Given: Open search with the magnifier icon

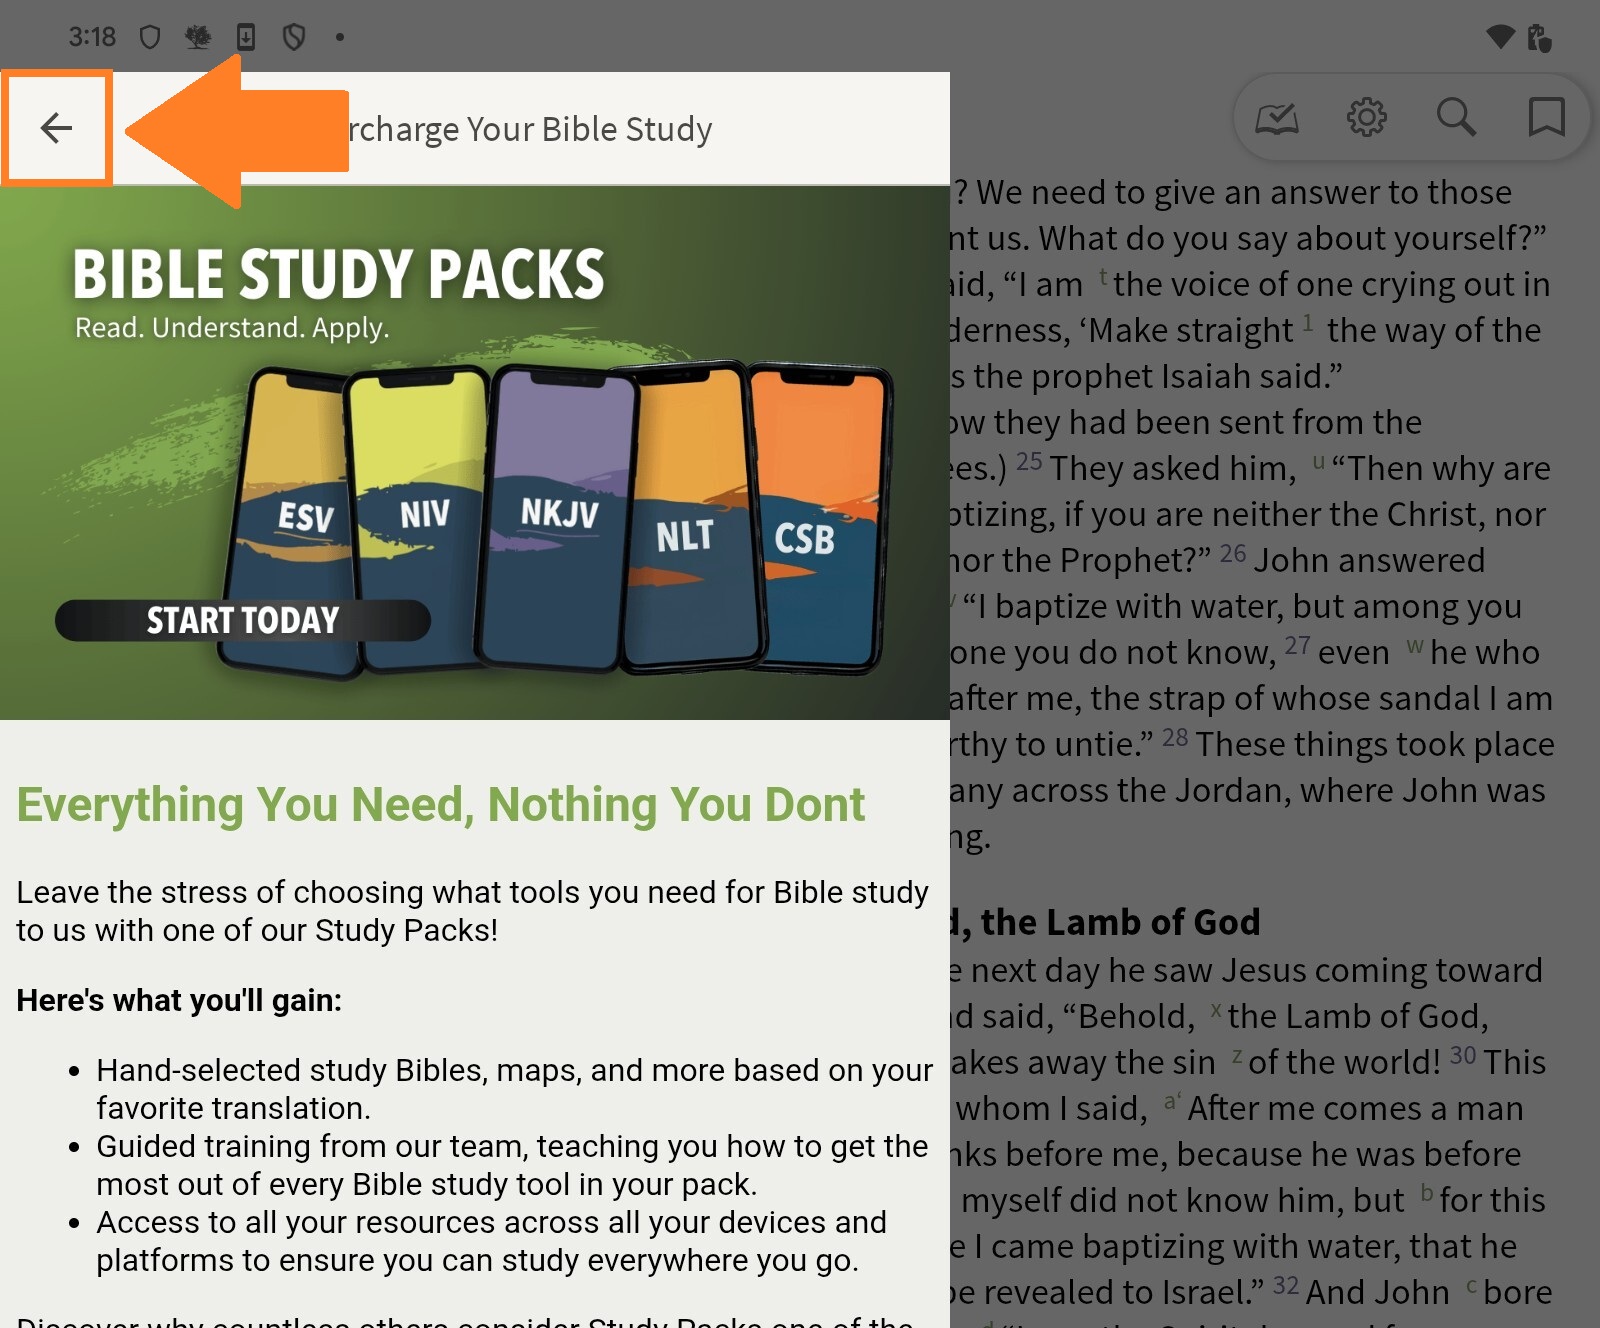Looking at the screenshot, I should point(1456,118).
